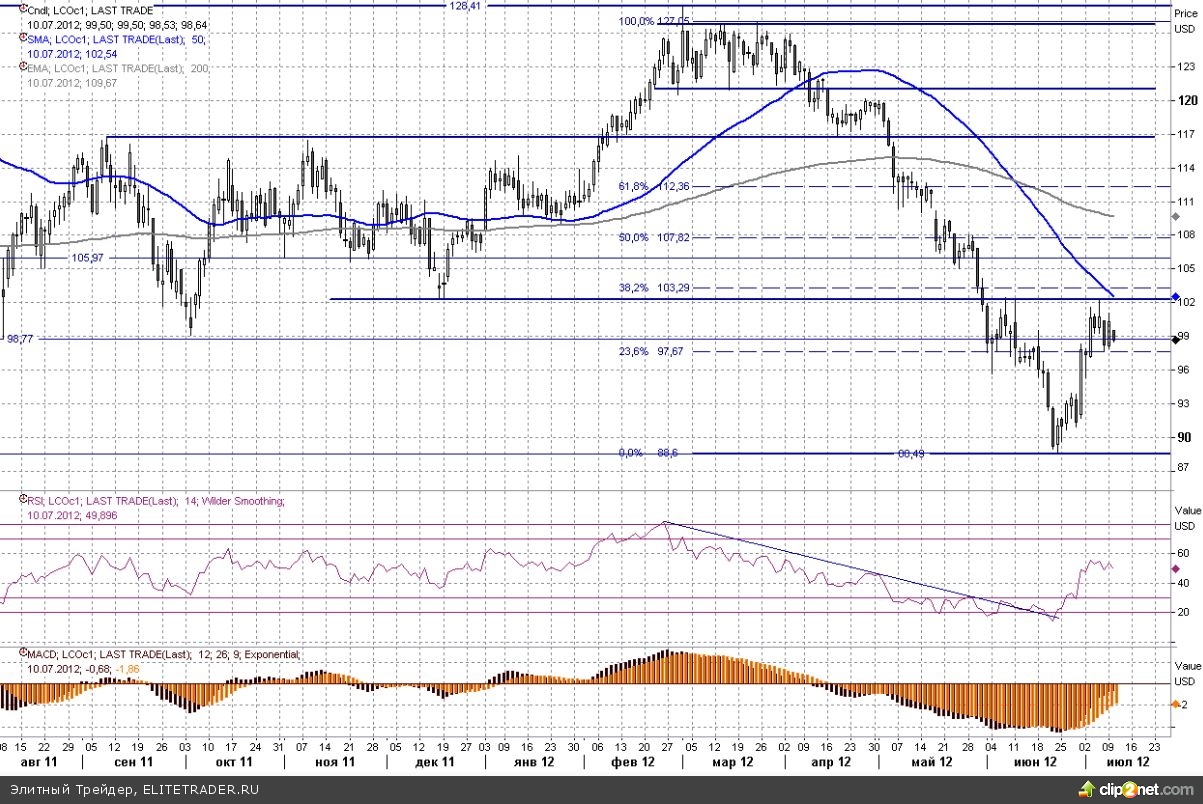This screenshot has height=804, width=1203.
Task: Click the orange MACD diamond marker on value axis
Action: click(1175, 705)
